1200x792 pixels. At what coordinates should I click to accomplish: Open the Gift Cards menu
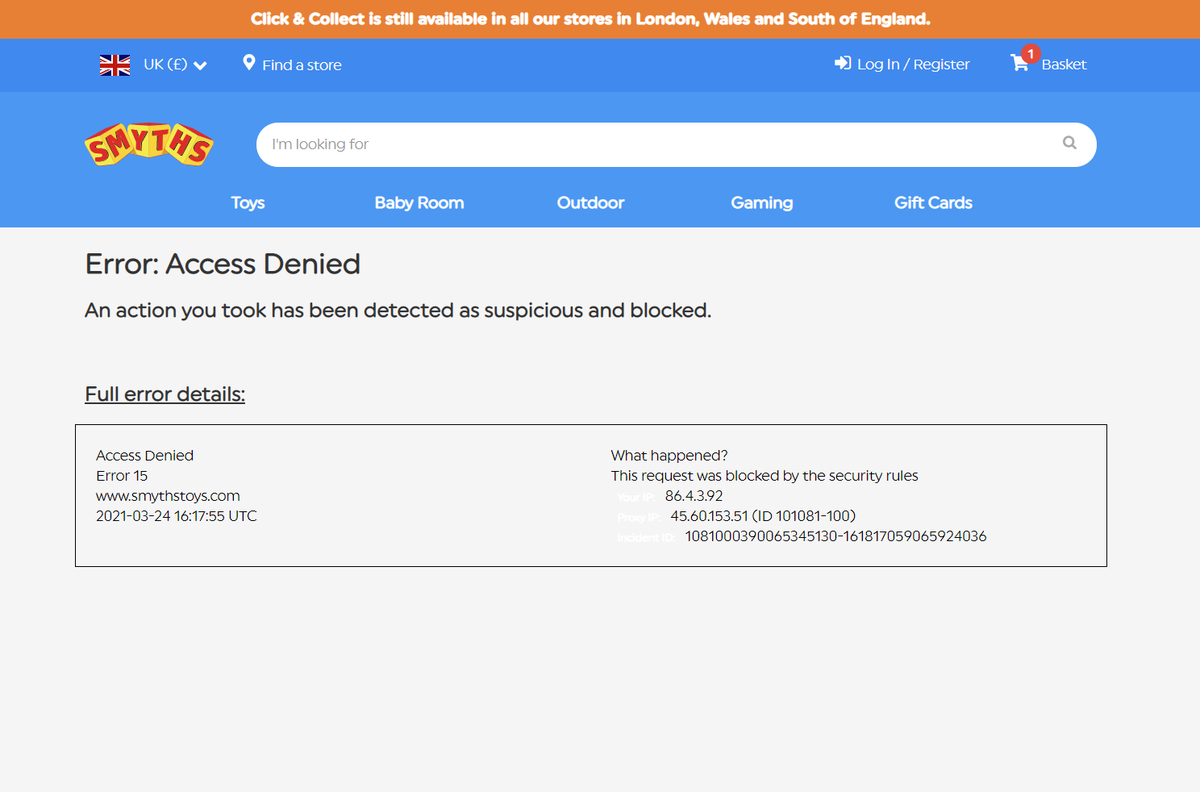933,202
